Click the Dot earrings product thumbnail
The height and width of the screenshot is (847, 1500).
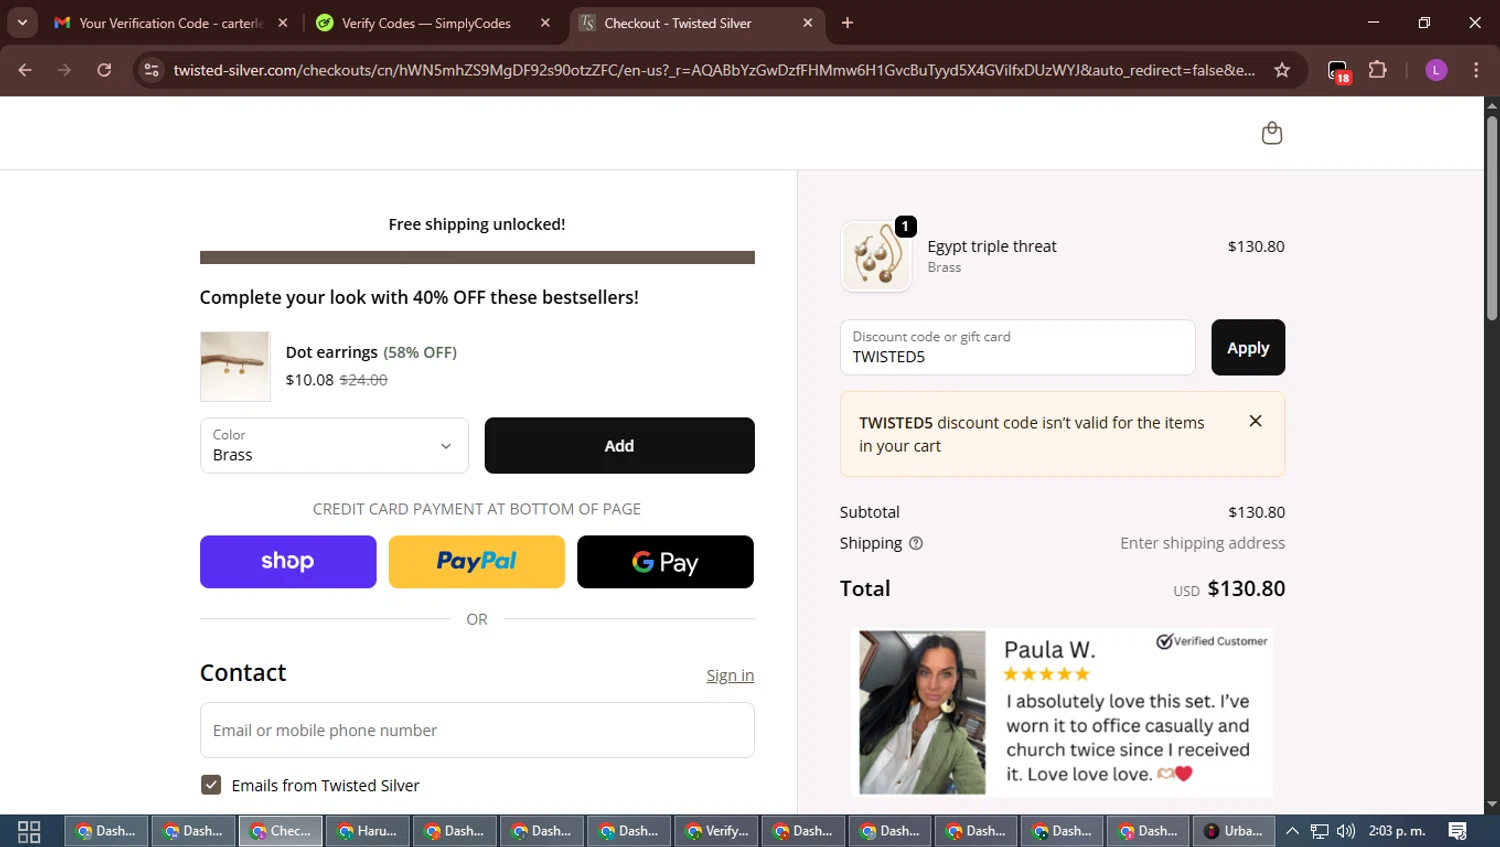tap(235, 366)
